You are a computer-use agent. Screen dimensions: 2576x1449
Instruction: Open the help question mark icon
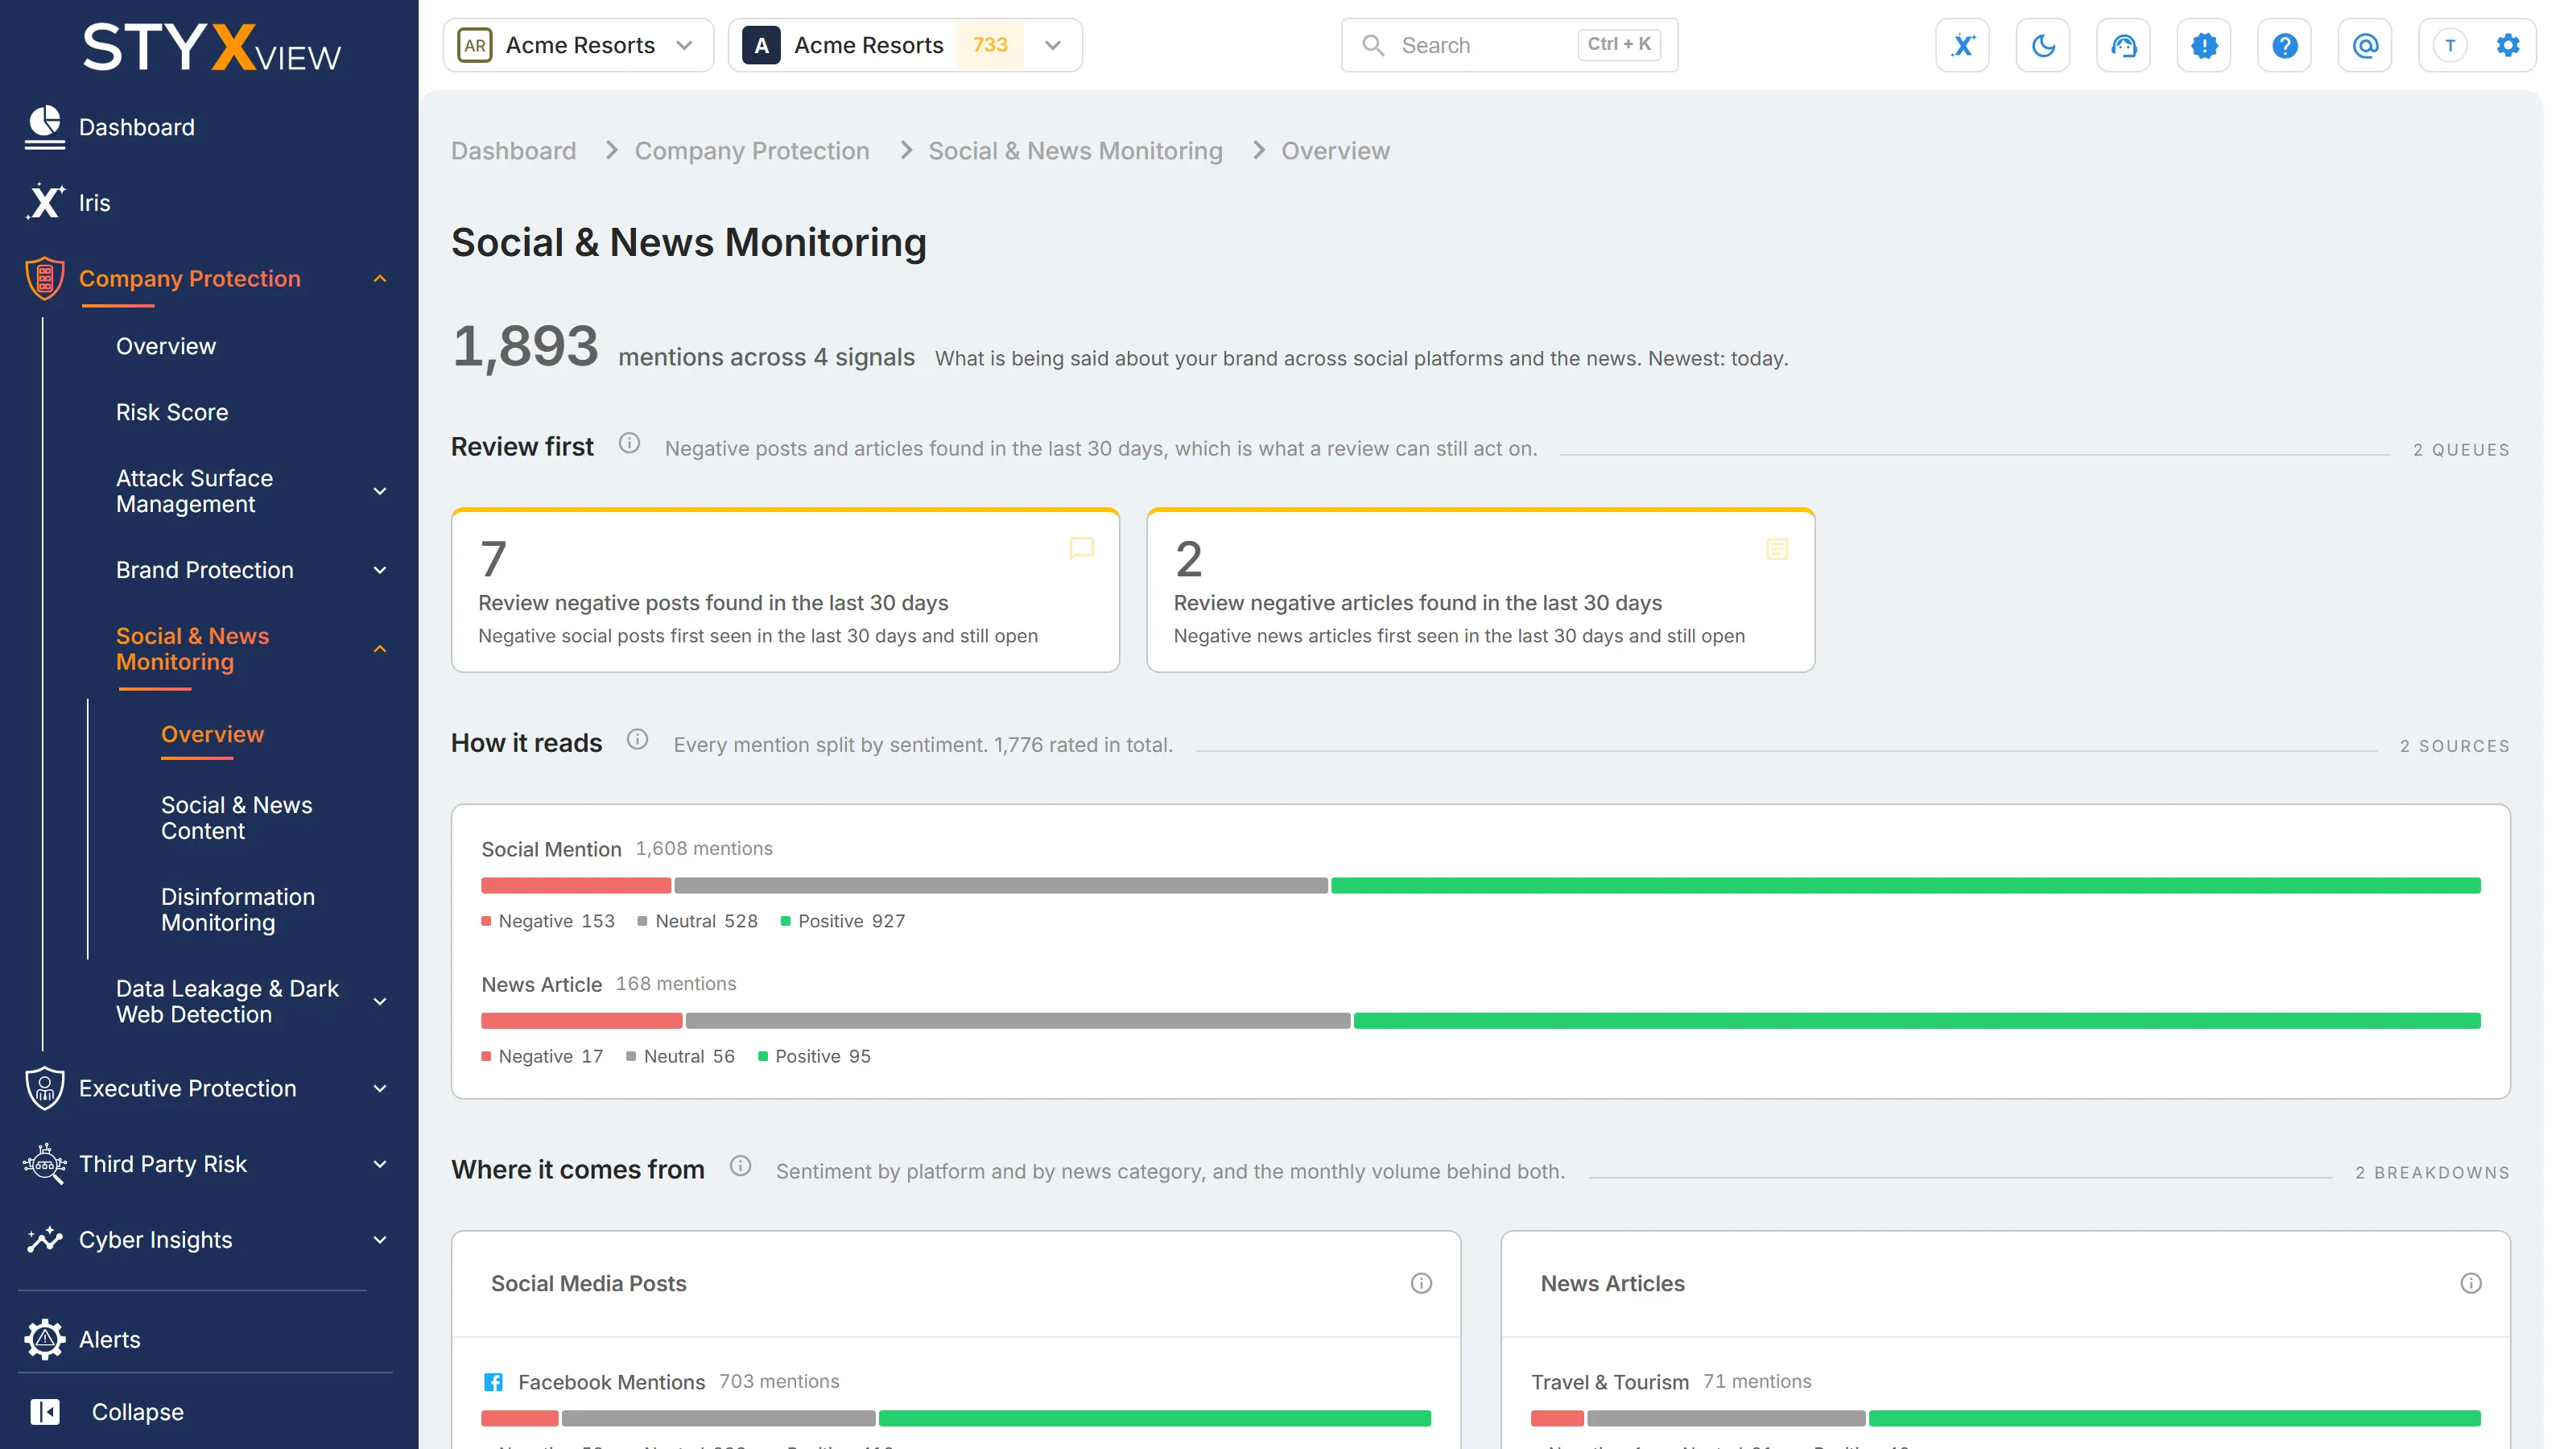click(2284, 45)
